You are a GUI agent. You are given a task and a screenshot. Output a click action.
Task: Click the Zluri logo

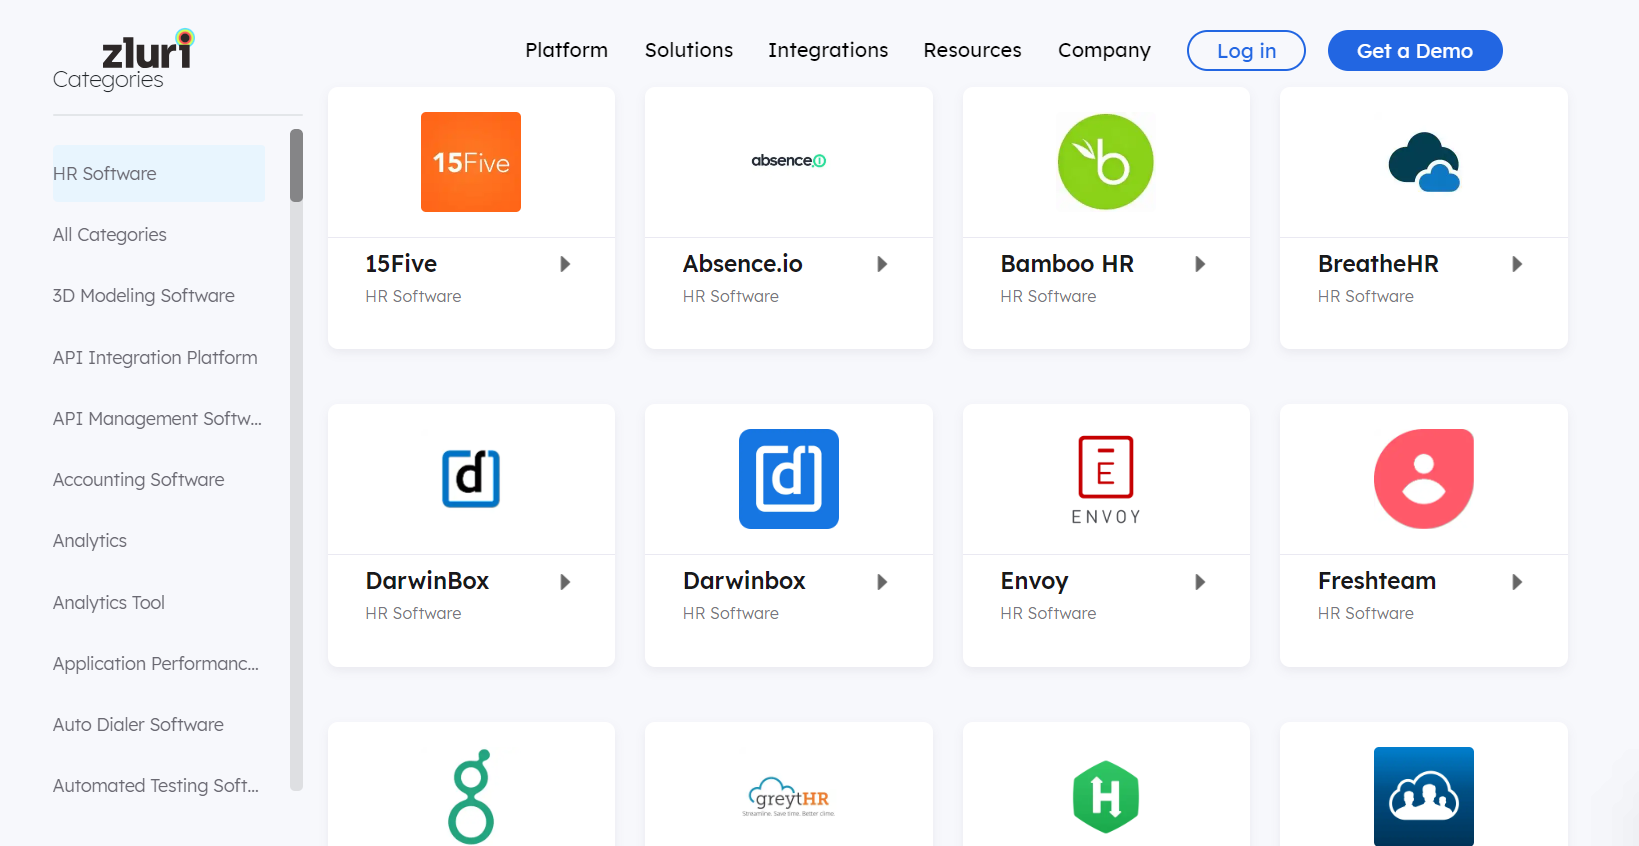(148, 50)
